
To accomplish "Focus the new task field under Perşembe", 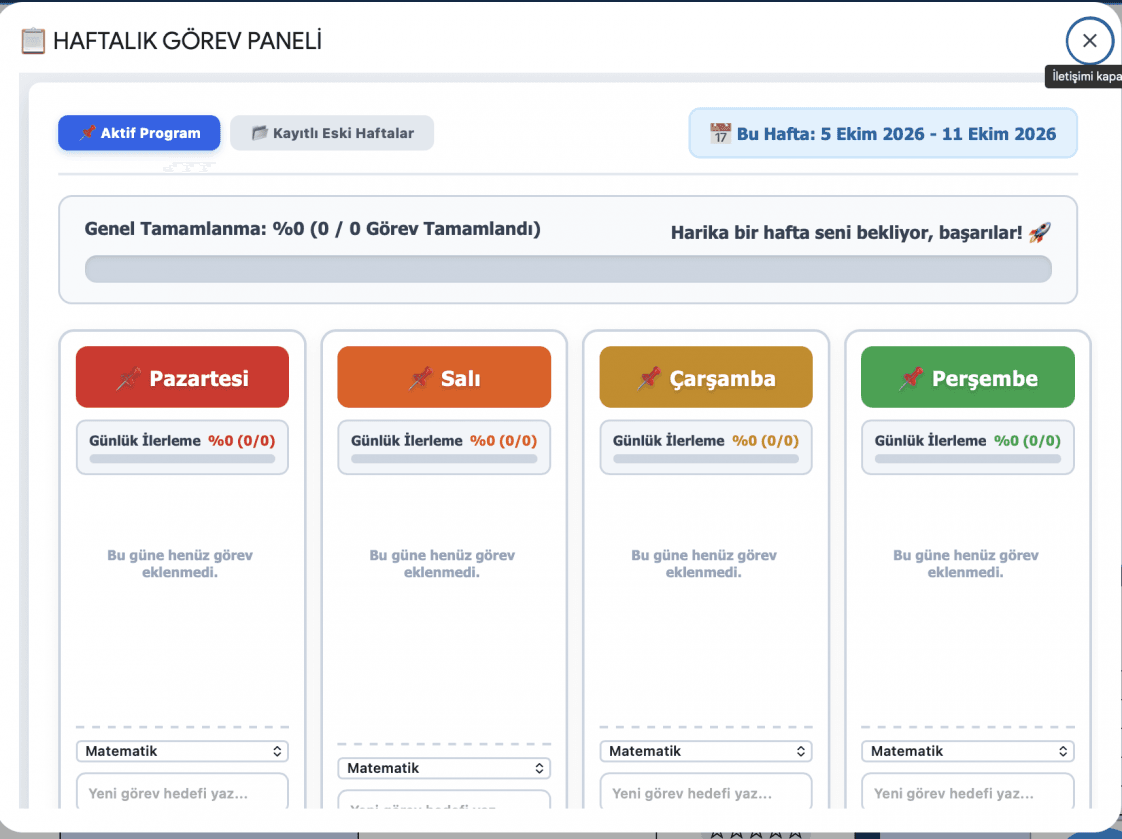I will pos(968,792).
